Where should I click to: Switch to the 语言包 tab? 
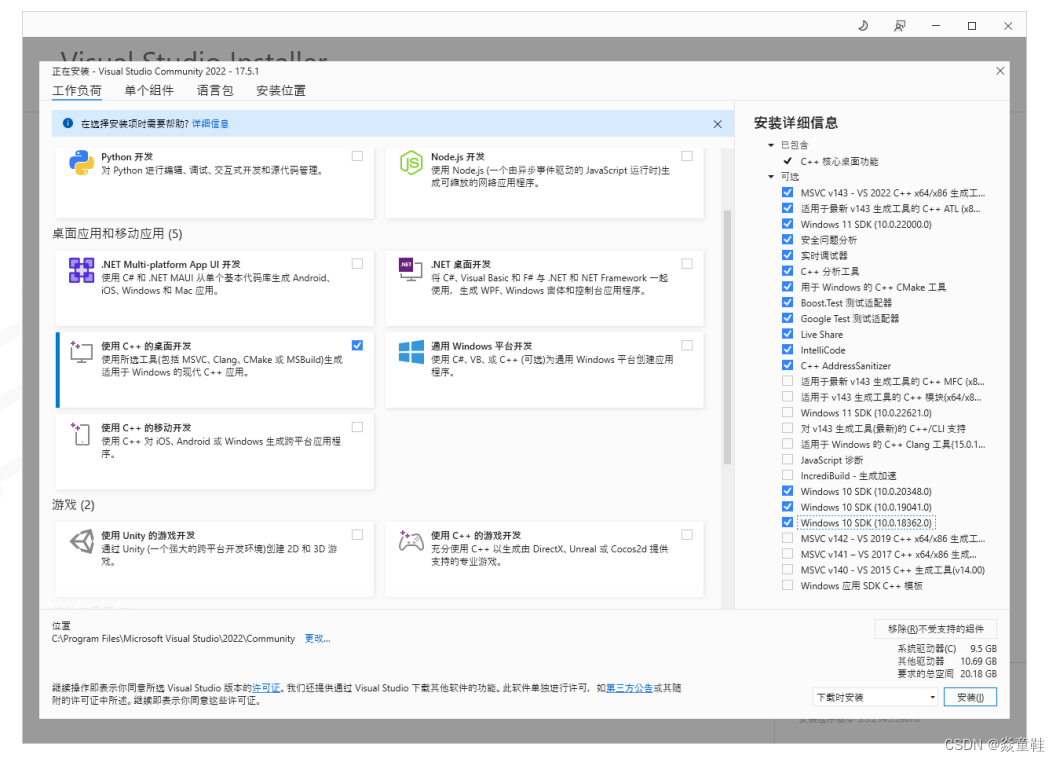coord(215,91)
